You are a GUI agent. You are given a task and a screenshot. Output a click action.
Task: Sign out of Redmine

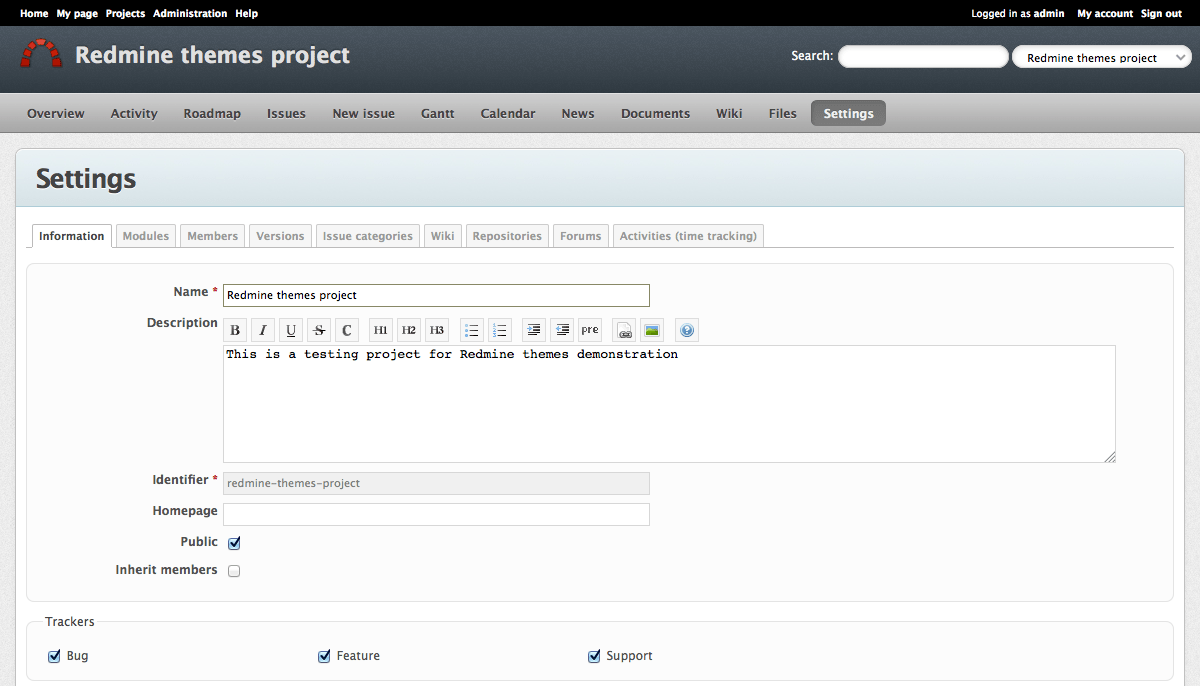[x=1161, y=14]
